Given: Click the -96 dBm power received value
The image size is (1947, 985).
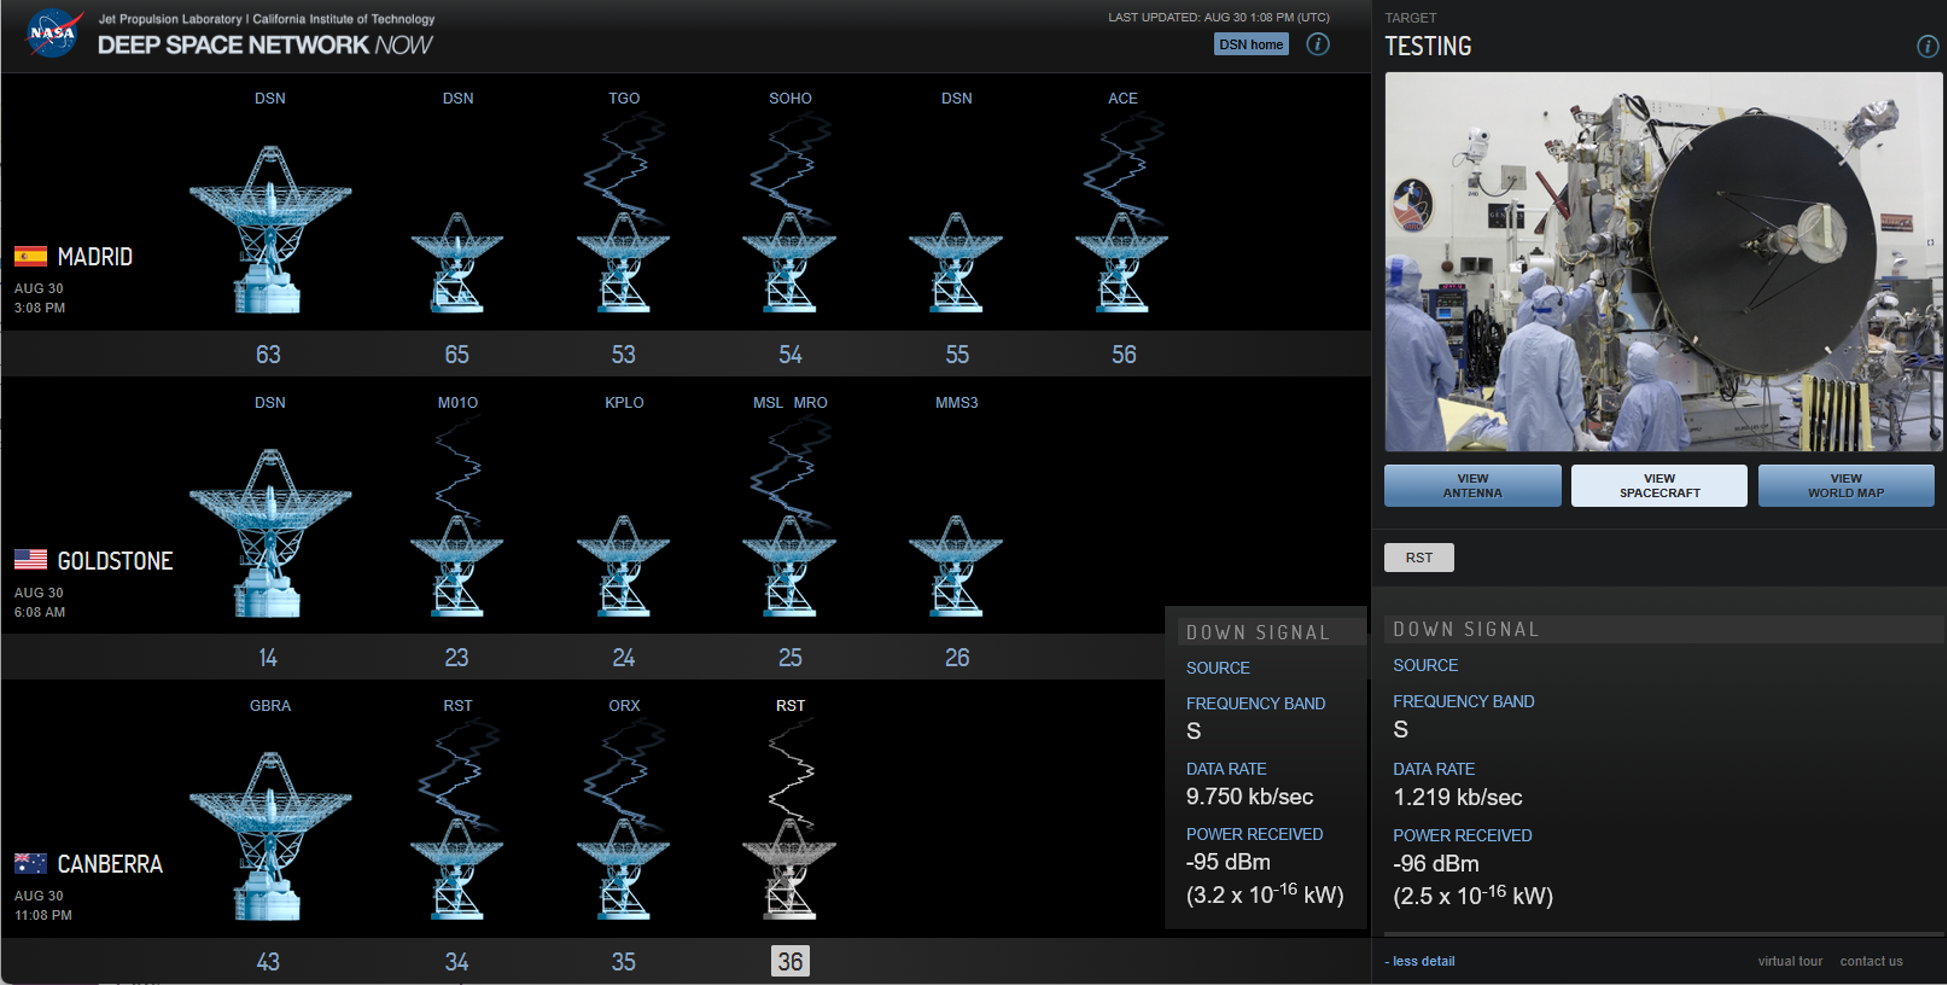Looking at the screenshot, I should 1436,864.
